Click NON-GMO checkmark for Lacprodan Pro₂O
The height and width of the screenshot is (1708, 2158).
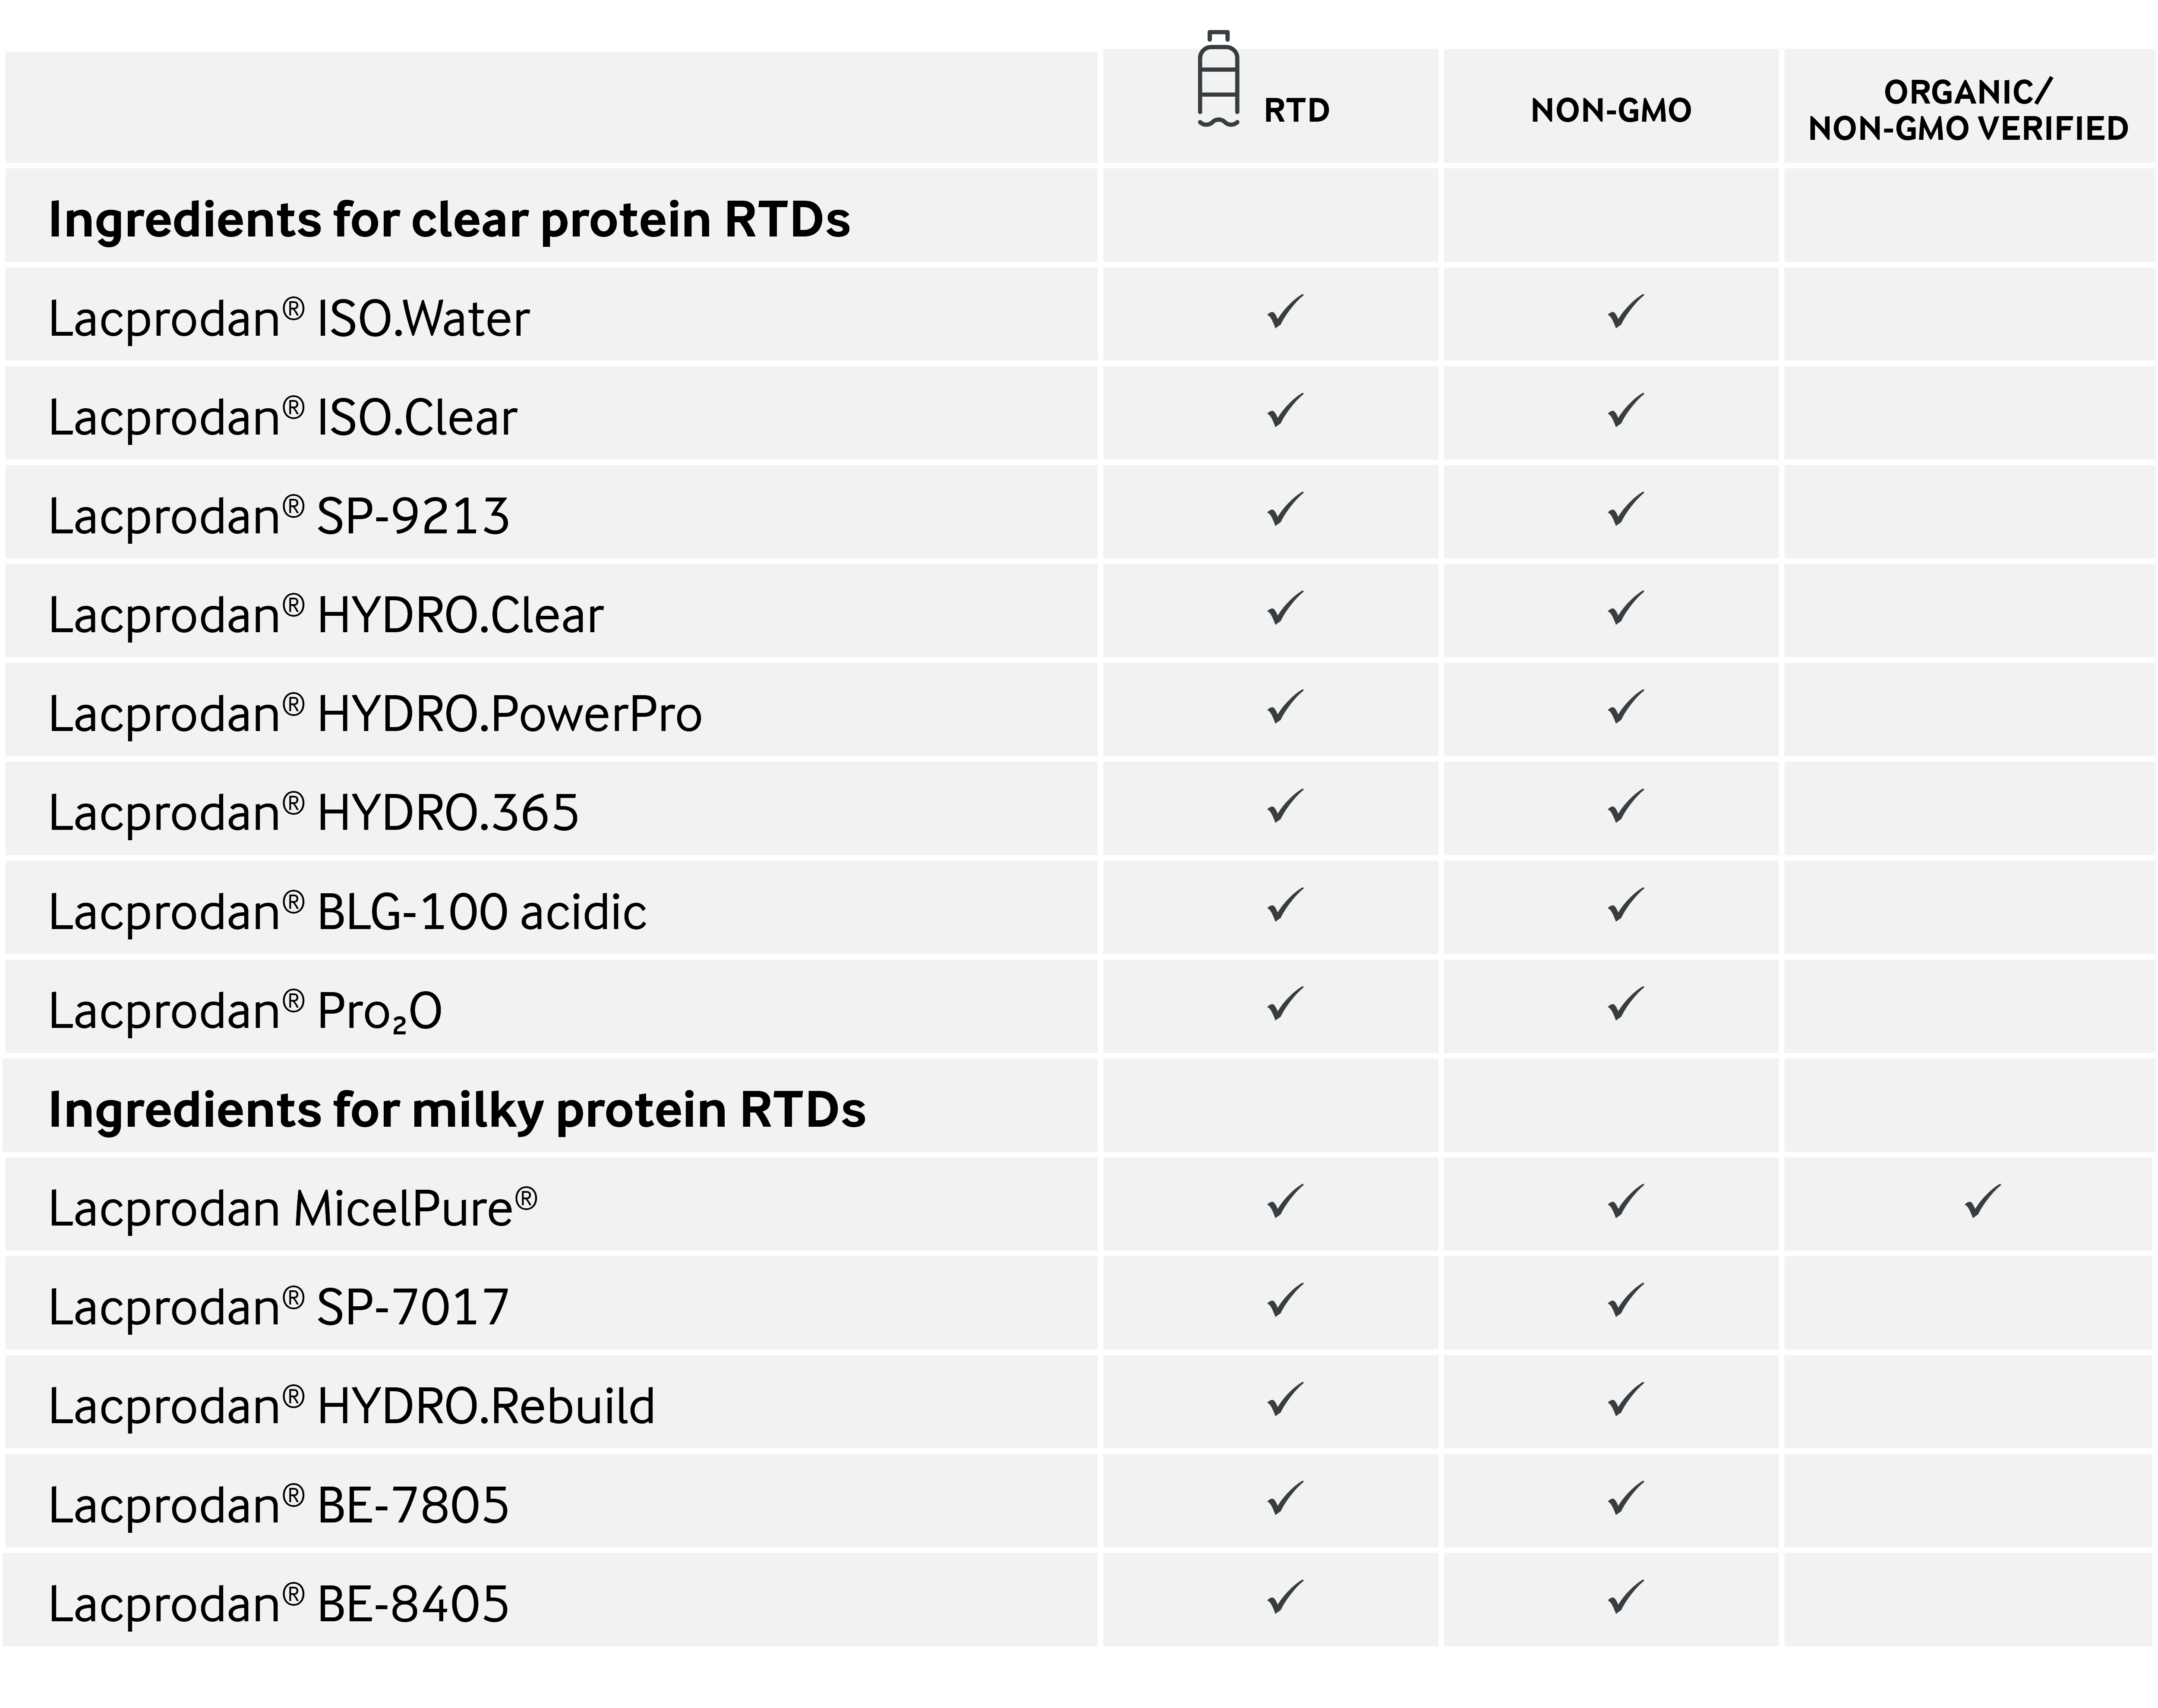[x=1625, y=1004]
